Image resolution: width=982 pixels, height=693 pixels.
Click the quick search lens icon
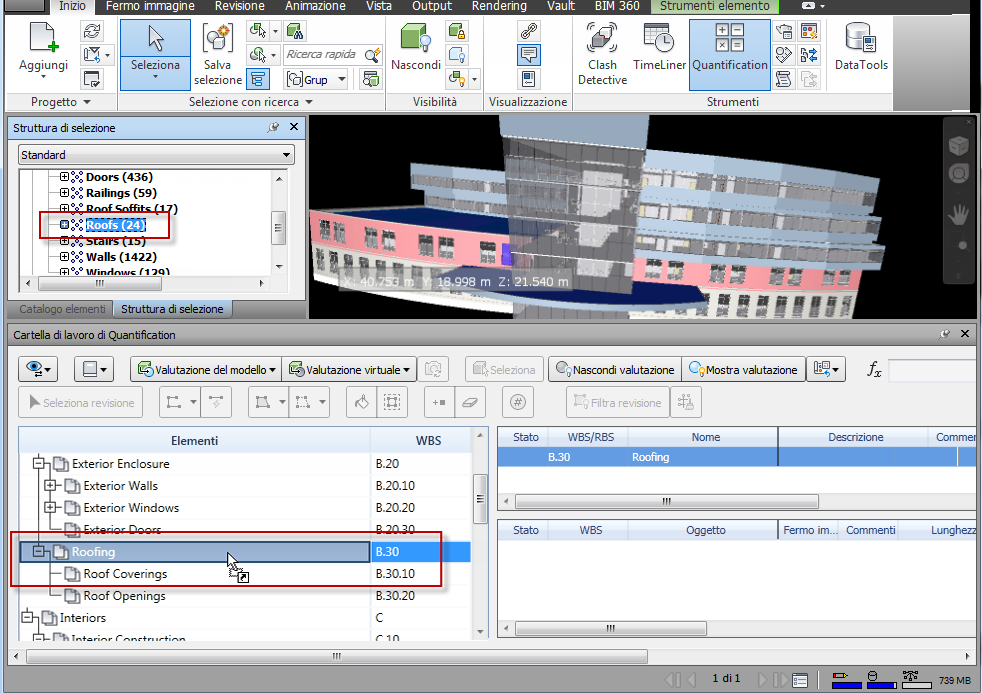pyautogui.click(x=373, y=55)
